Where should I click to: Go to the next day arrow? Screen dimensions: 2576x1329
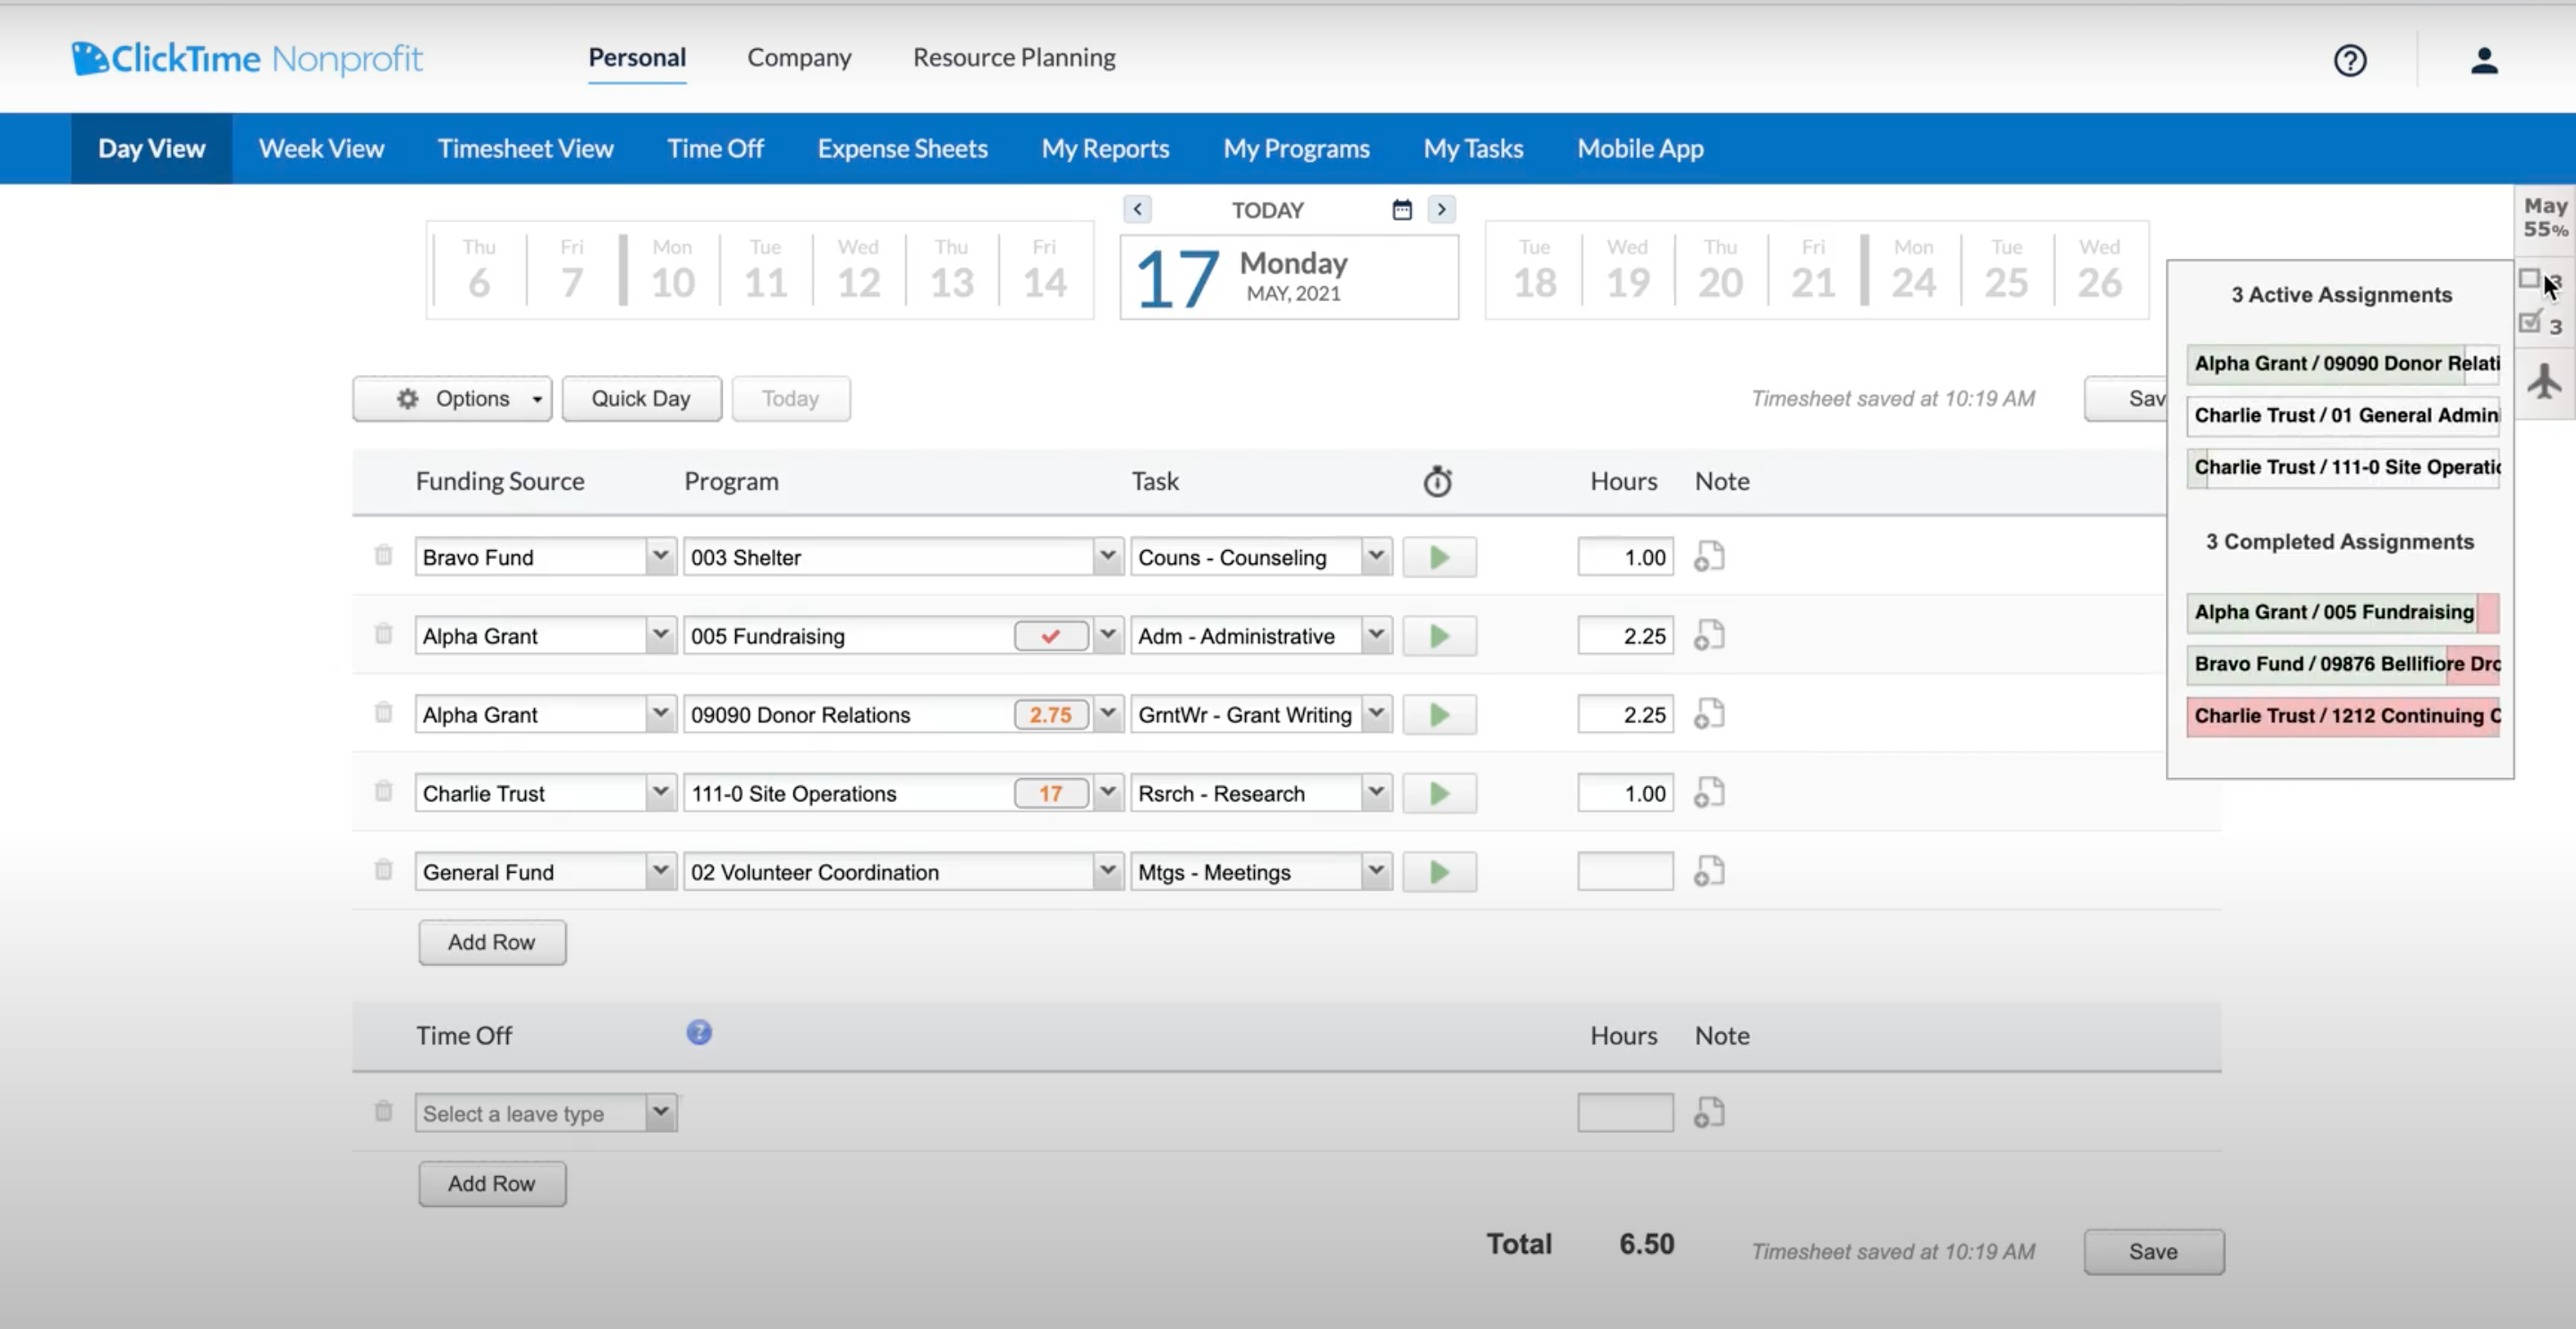point(1441,210)
